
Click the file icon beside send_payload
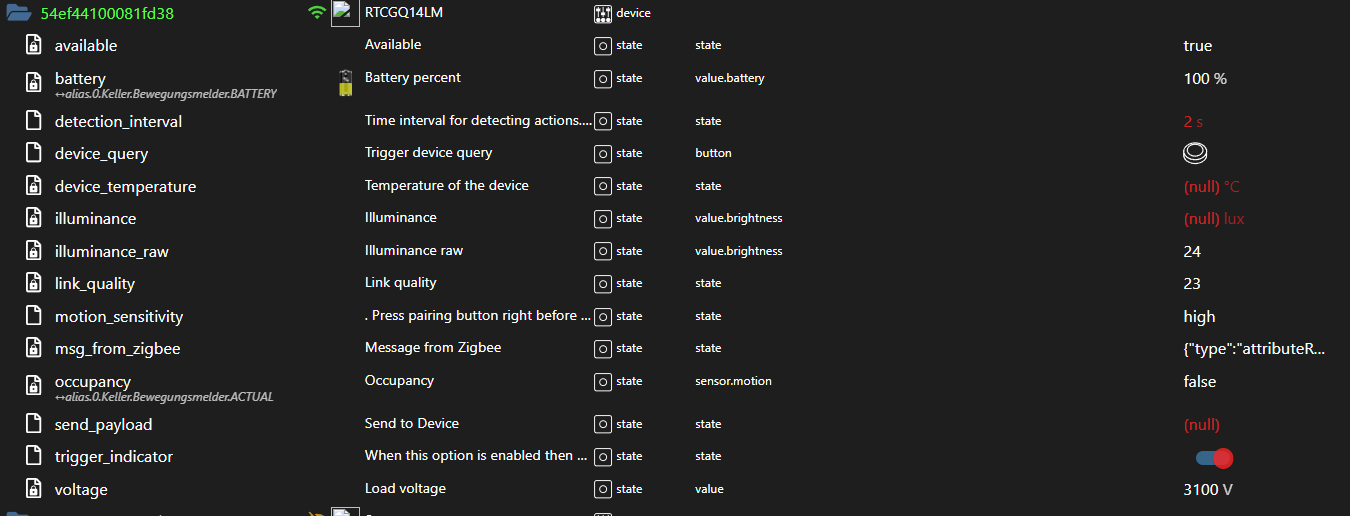(x=33, y=424)
